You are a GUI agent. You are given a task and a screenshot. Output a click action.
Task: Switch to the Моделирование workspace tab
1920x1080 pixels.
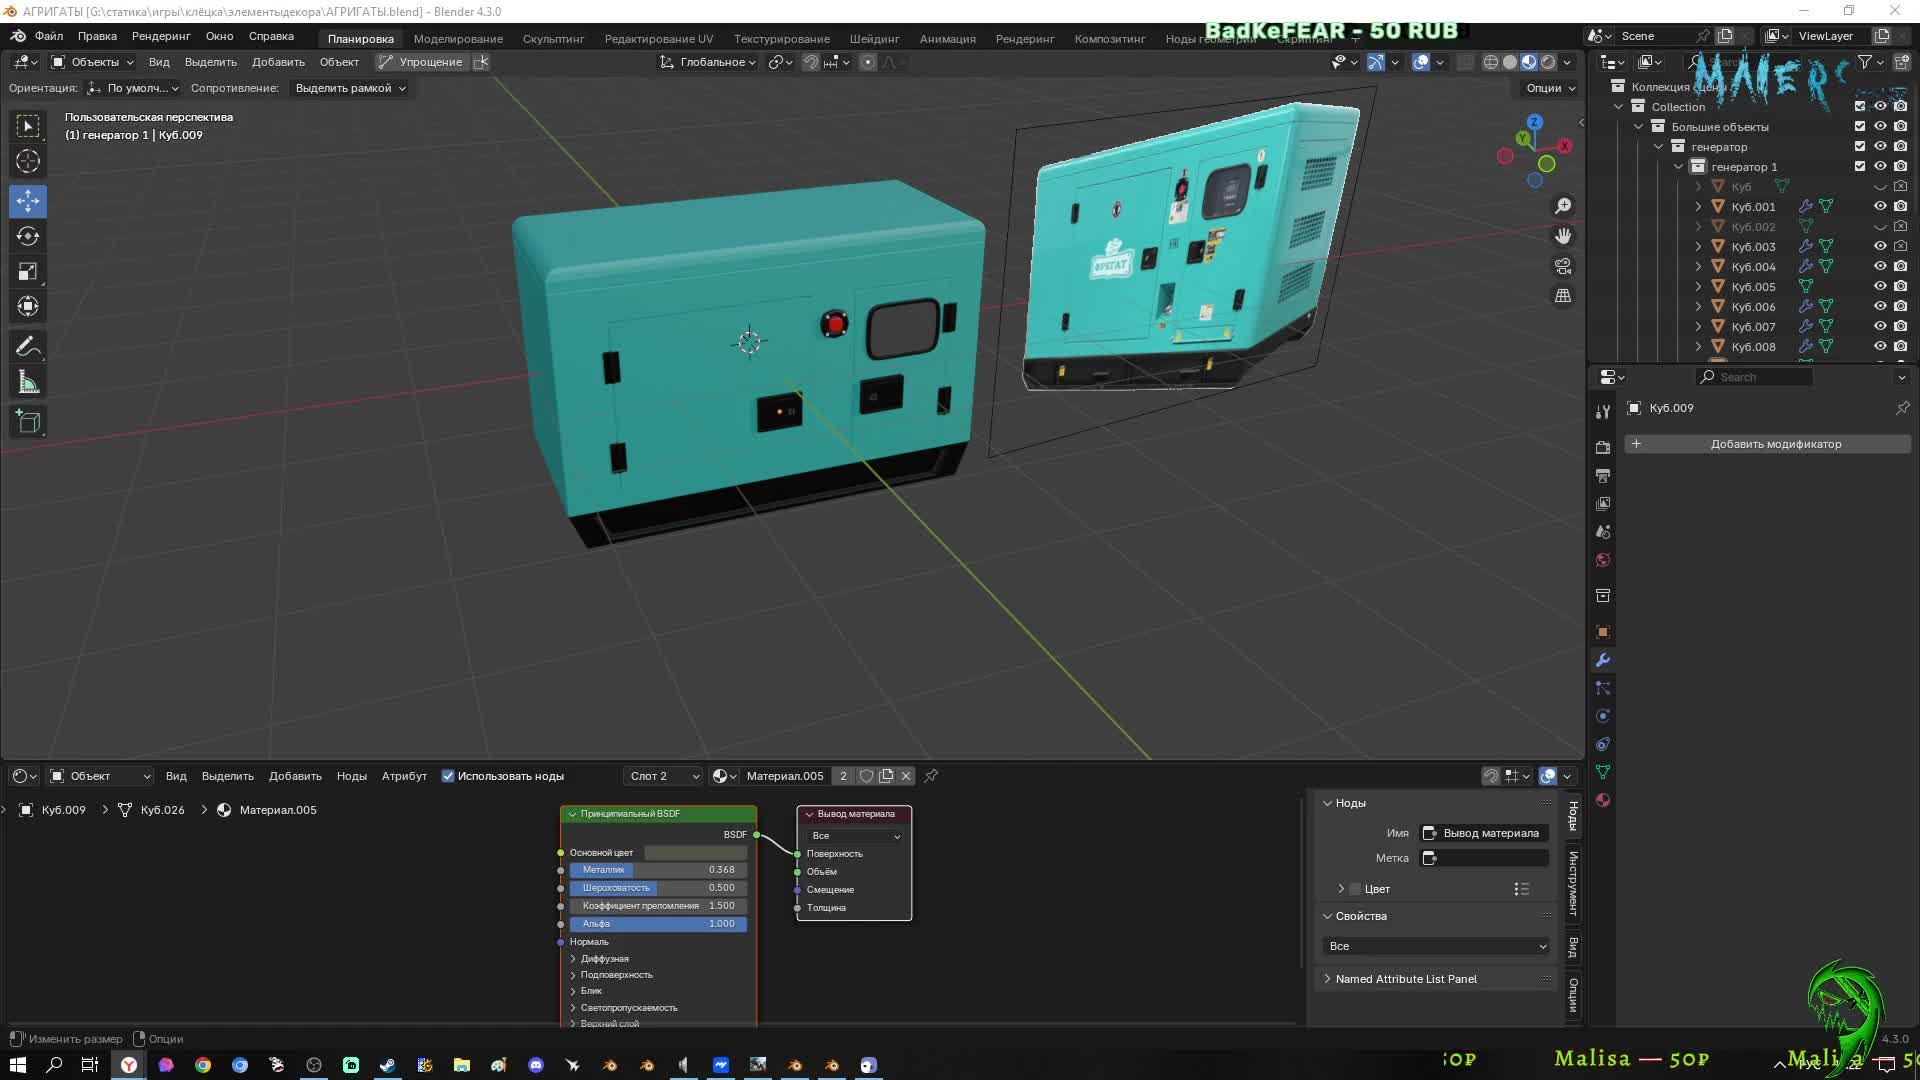458,39
